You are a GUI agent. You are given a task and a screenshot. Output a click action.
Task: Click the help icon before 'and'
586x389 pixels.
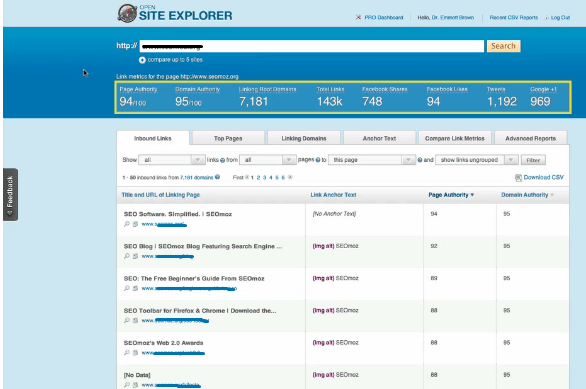[x=420, y=160]
